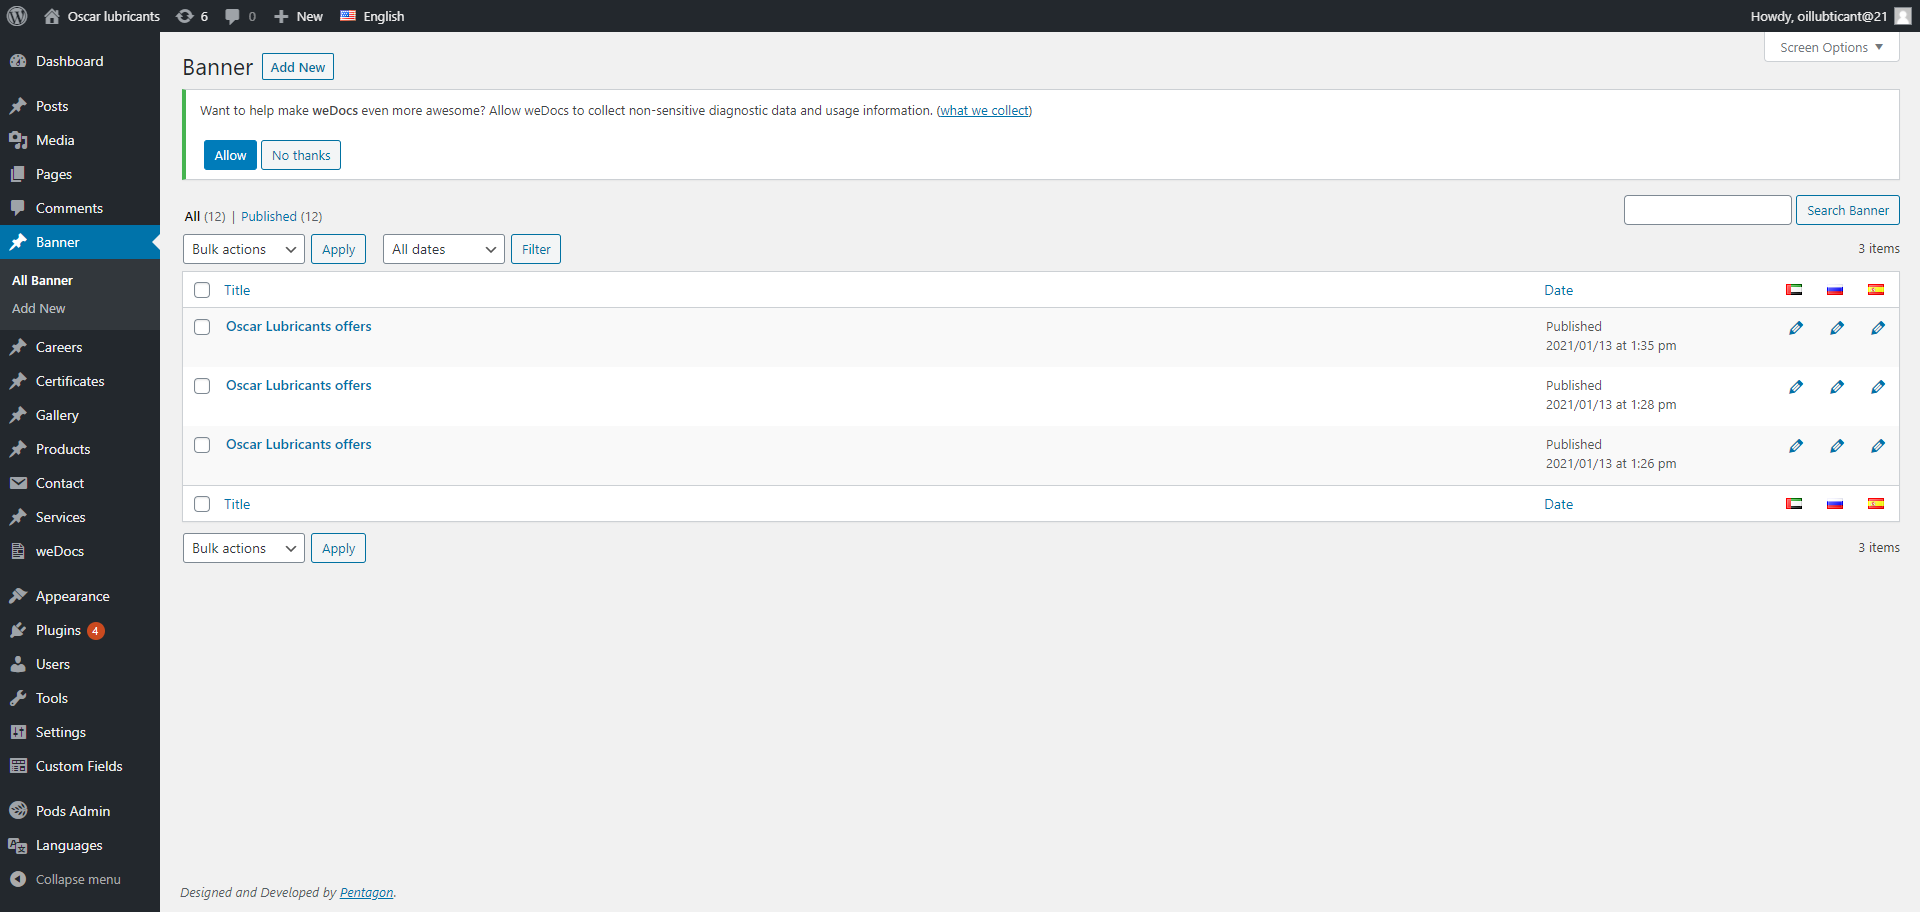Click the Spanish flag in the table header
This screenshot has width=1920, height=912.
pos(1876,290)
